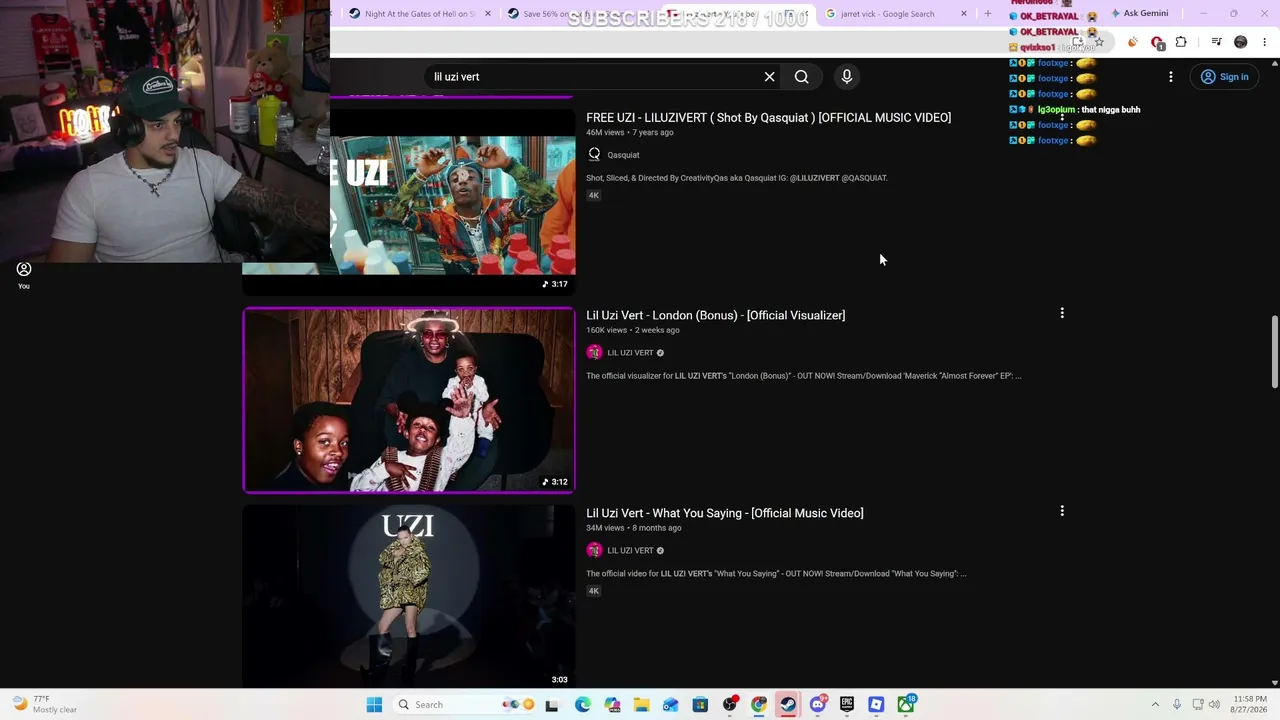Open more options for What You Saying video
This screenshot has width=1280, height=720.
tap(1062, 512)
